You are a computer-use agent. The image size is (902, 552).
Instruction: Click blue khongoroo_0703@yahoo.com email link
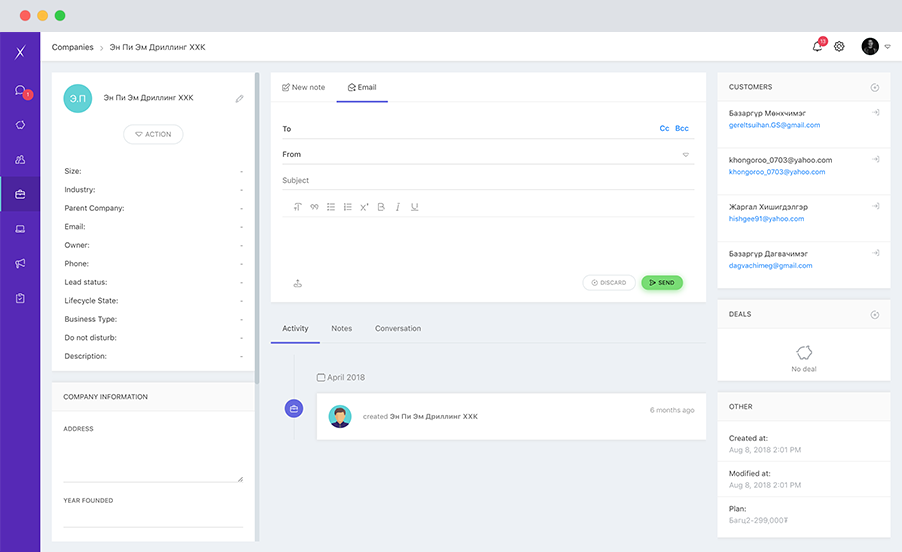[777, 172]
